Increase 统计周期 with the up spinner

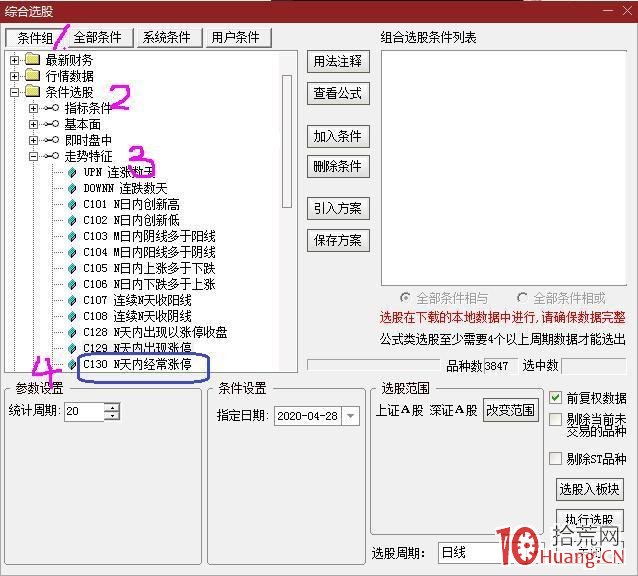(x=112, y=407)
